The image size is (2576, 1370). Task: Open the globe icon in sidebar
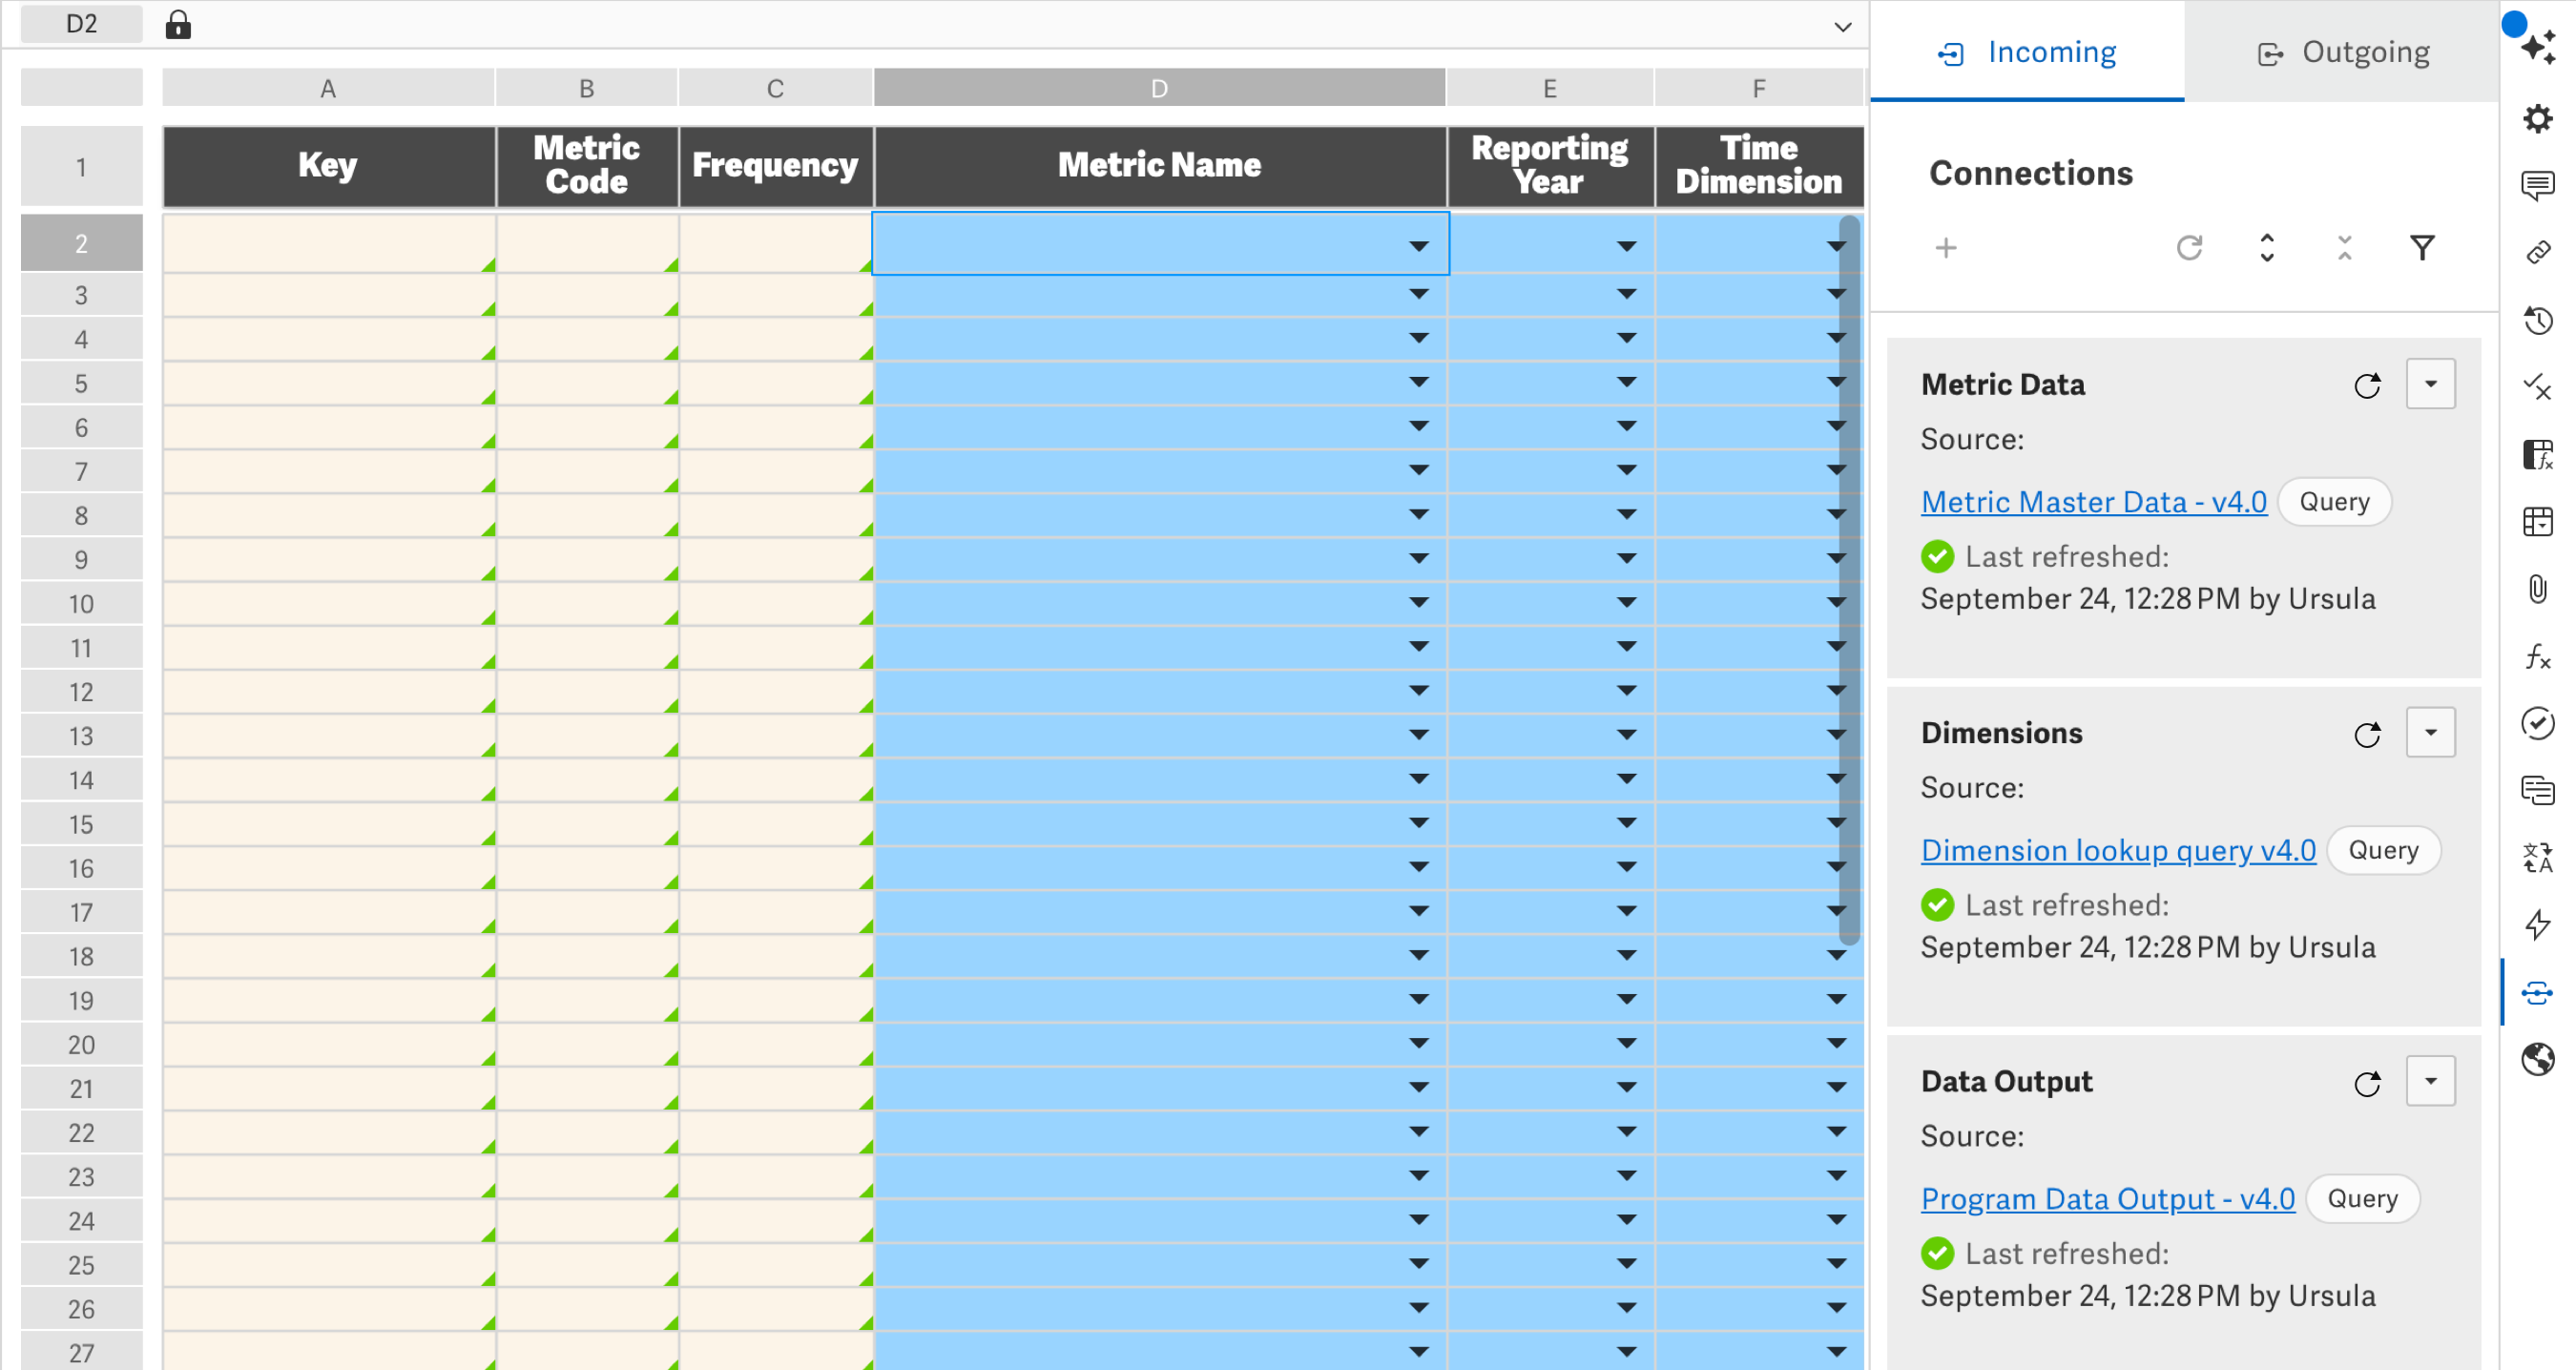tap(2538, 1059)
